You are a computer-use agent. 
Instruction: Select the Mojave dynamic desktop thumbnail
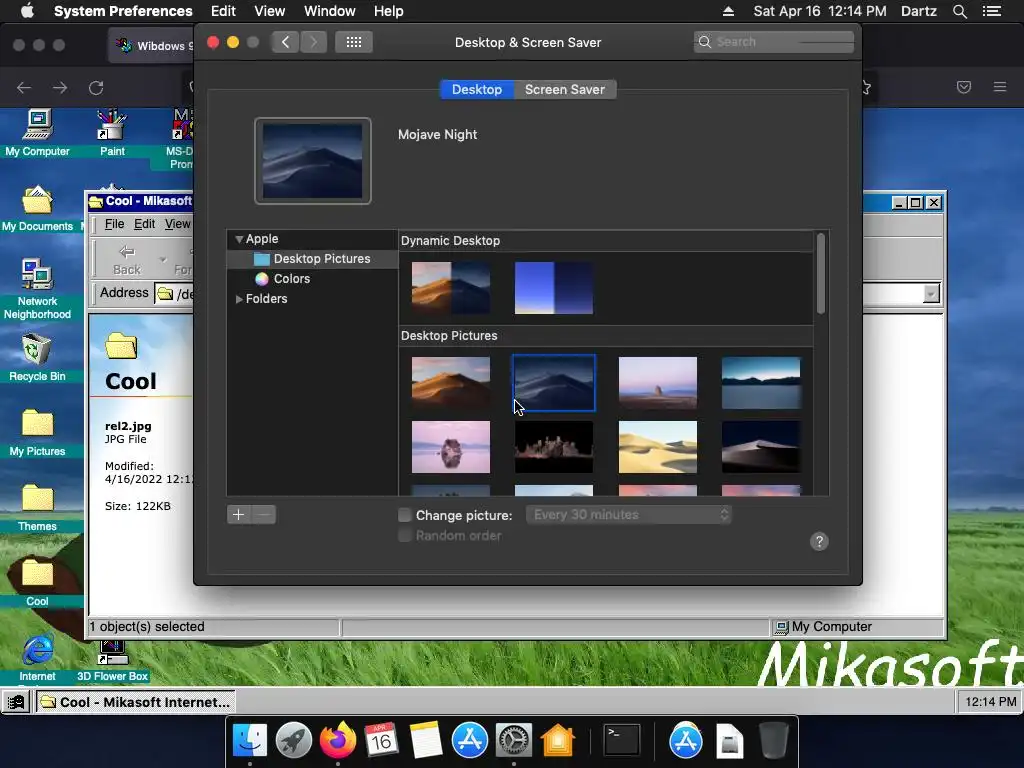[451, 288]
